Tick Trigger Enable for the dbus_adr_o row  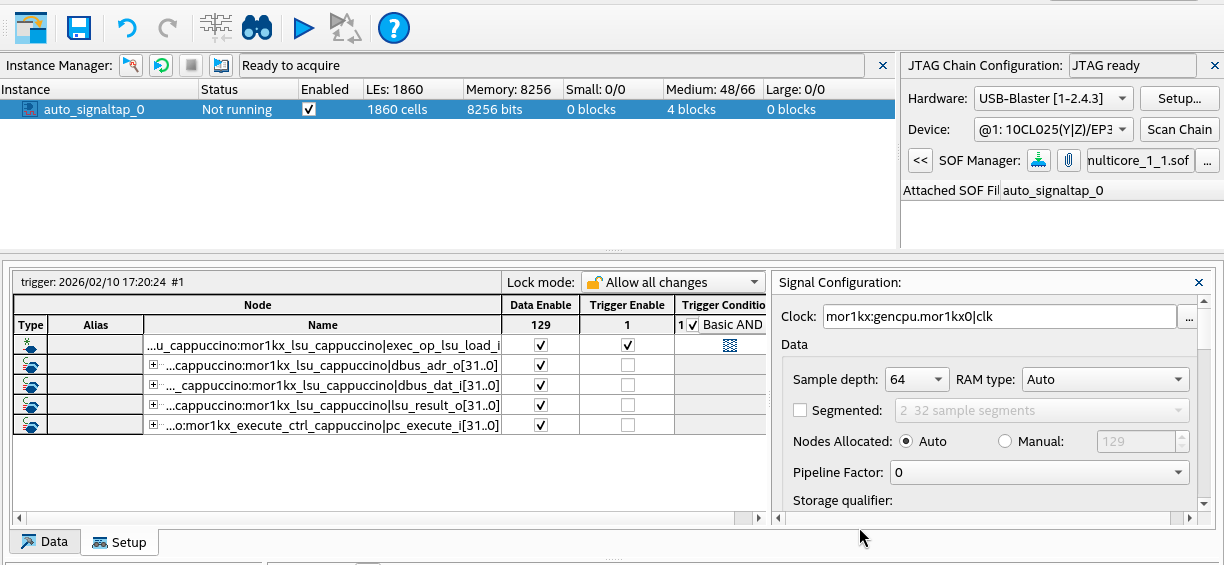click(627, 365)
